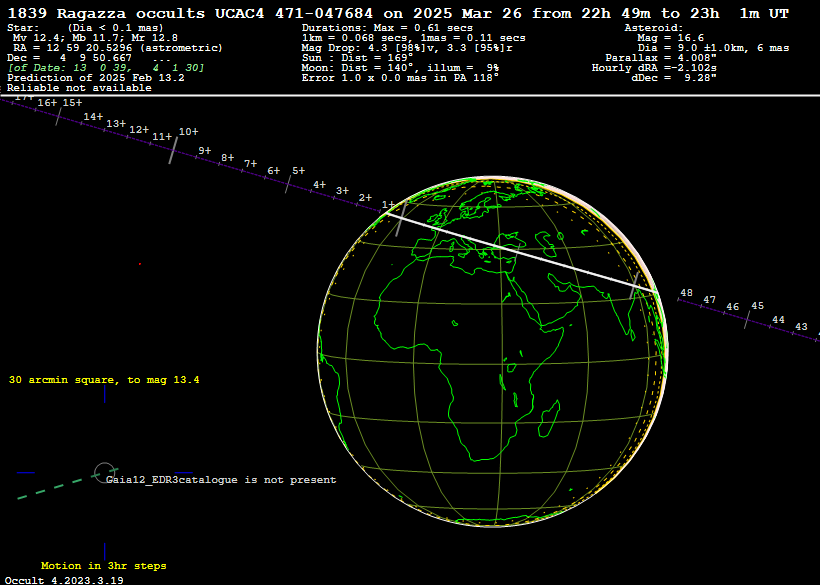The height and width of the screenshot is (585, 820).
Task: Select the 'Sun : Dist = 169°' line
Action: (357, 58)
